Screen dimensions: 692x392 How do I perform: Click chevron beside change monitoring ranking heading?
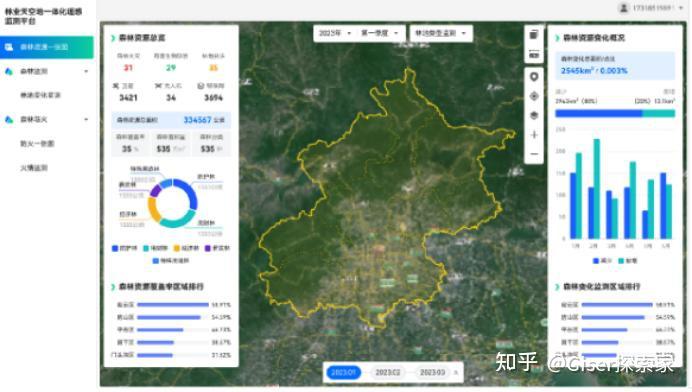pos(557,287)
